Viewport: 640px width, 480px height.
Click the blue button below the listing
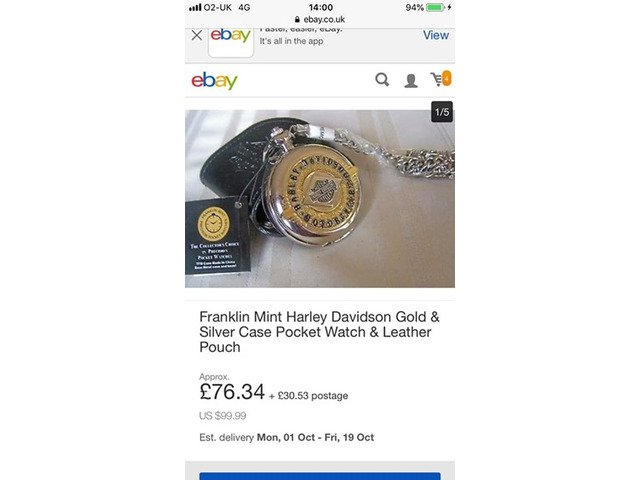pos(320,476)
